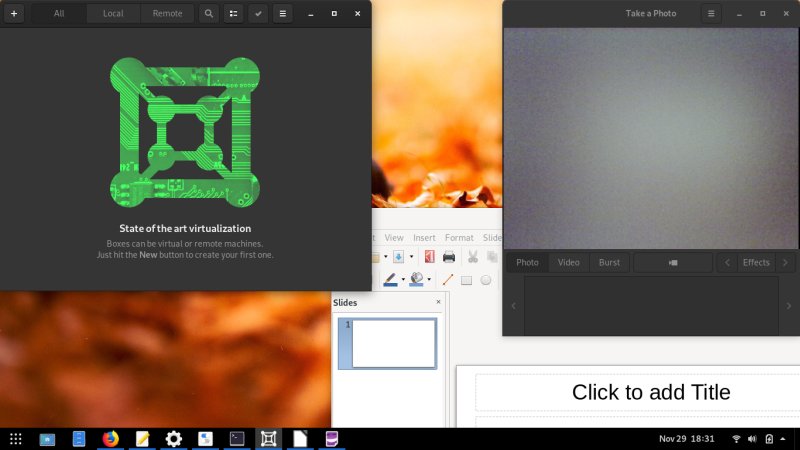This screenshot has height=450, width=800.
Task: Switch Cheese to Video mode
Action: tap(568, 263)
